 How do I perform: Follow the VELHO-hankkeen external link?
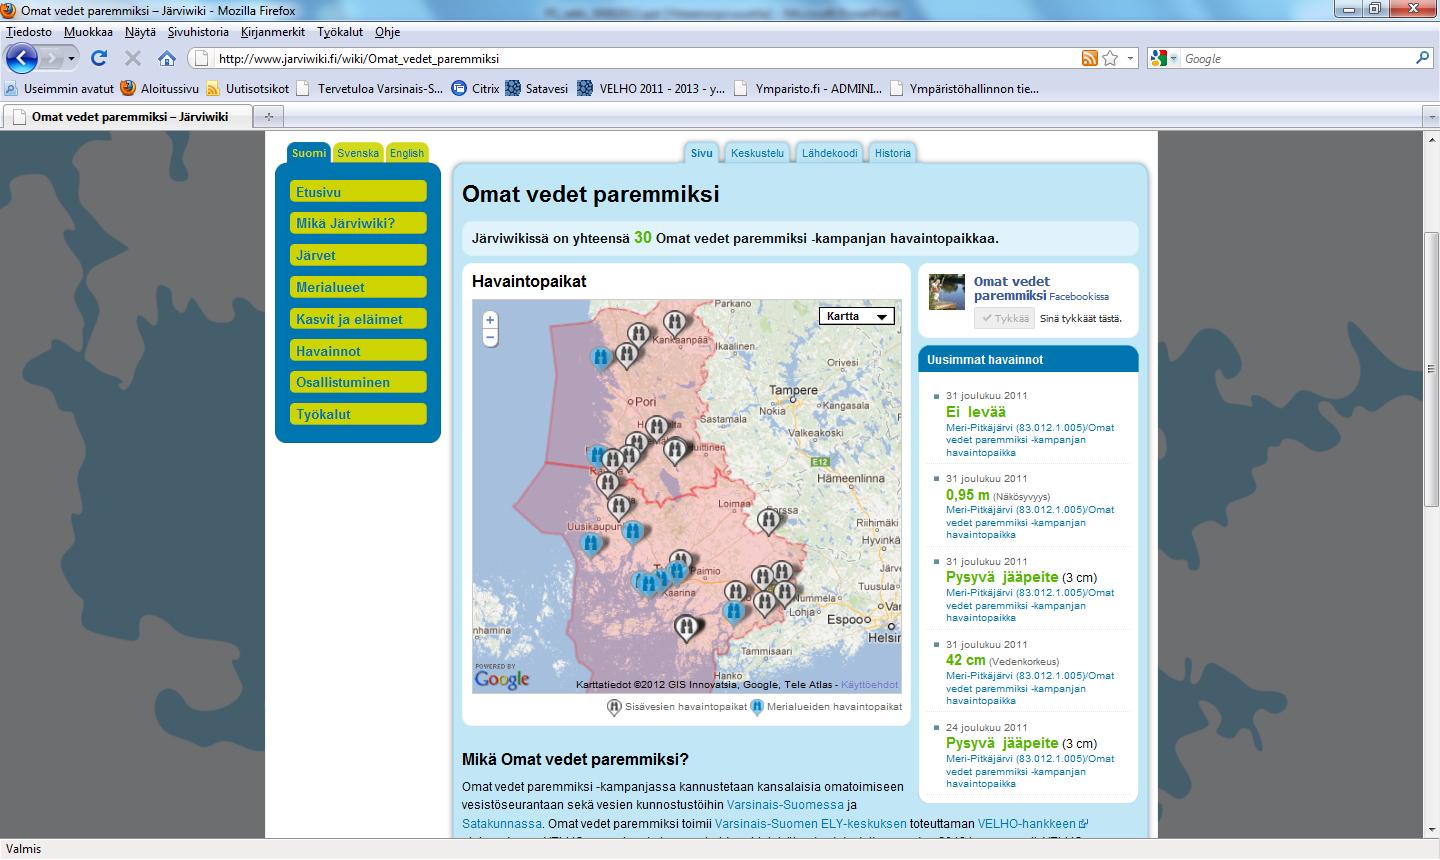(x=1032, y=824)
